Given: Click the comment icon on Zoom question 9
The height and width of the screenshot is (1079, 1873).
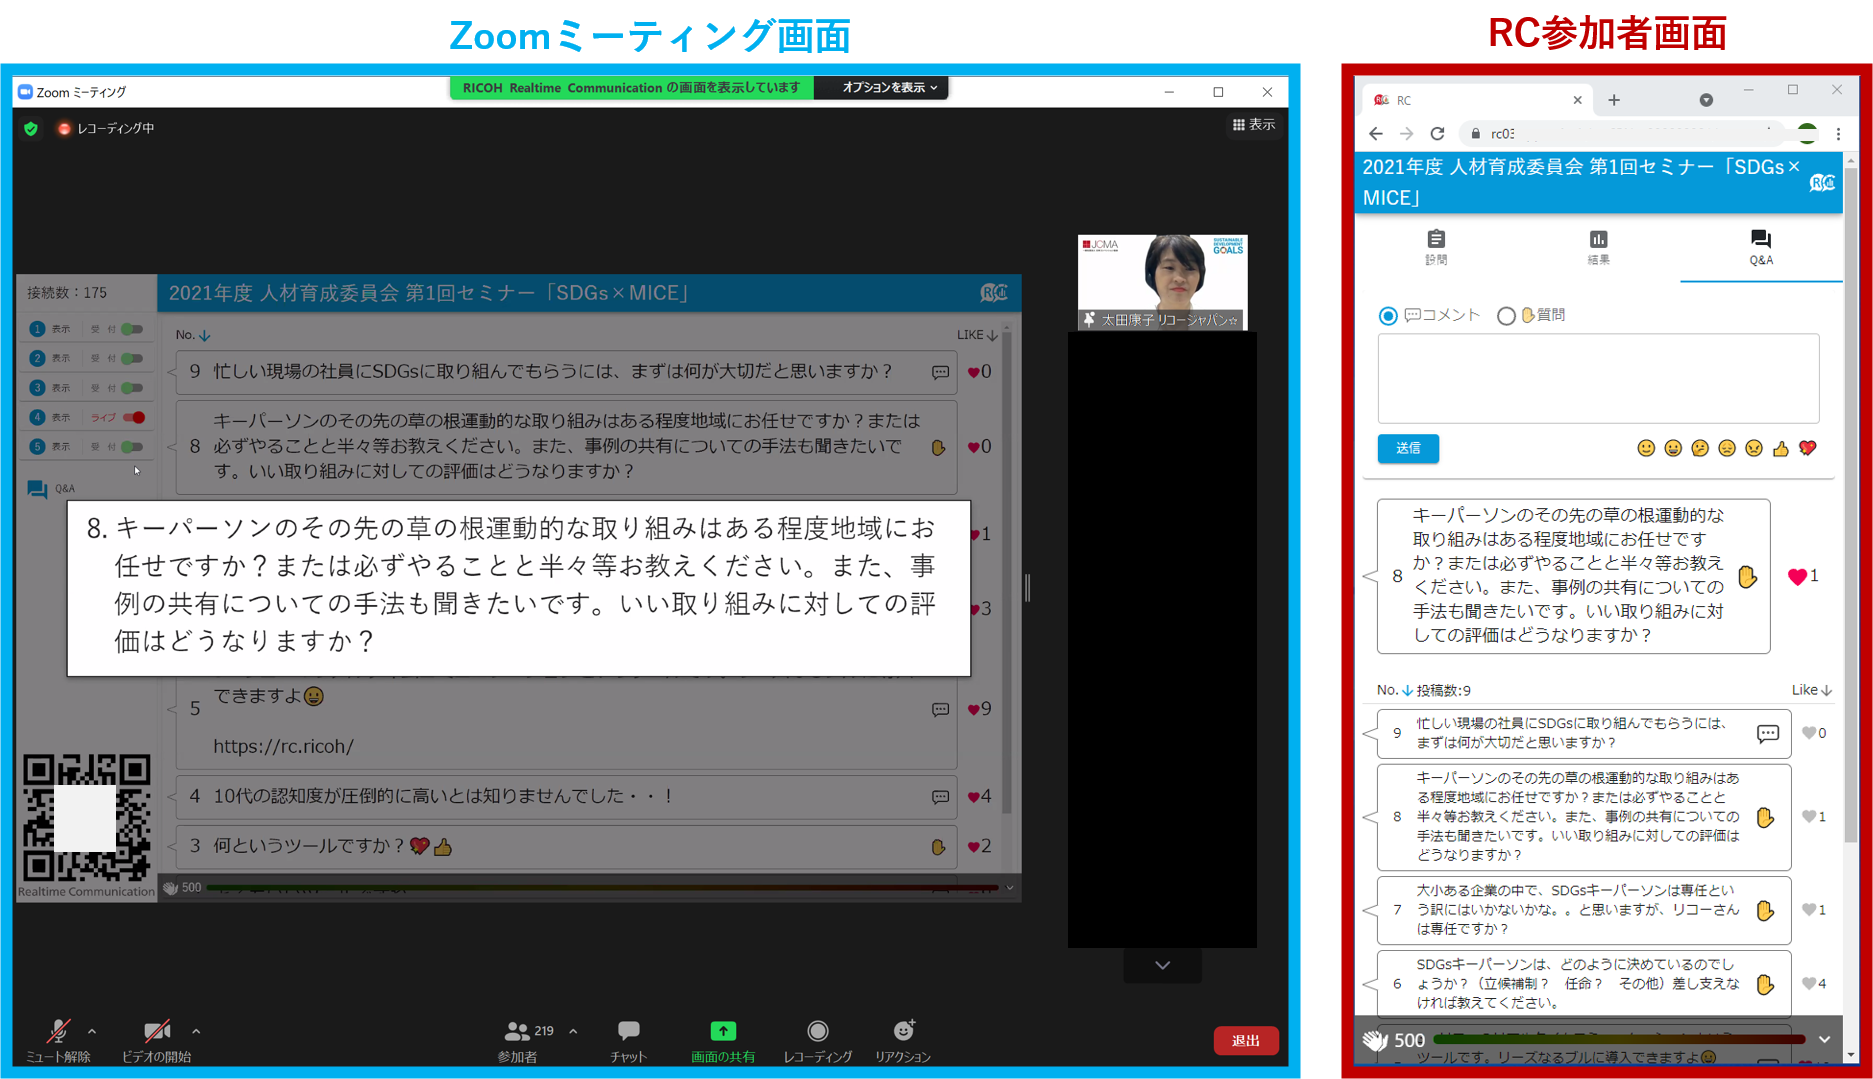Looking at the screenshot, I should pyautogui.click(x=940, y=372).
